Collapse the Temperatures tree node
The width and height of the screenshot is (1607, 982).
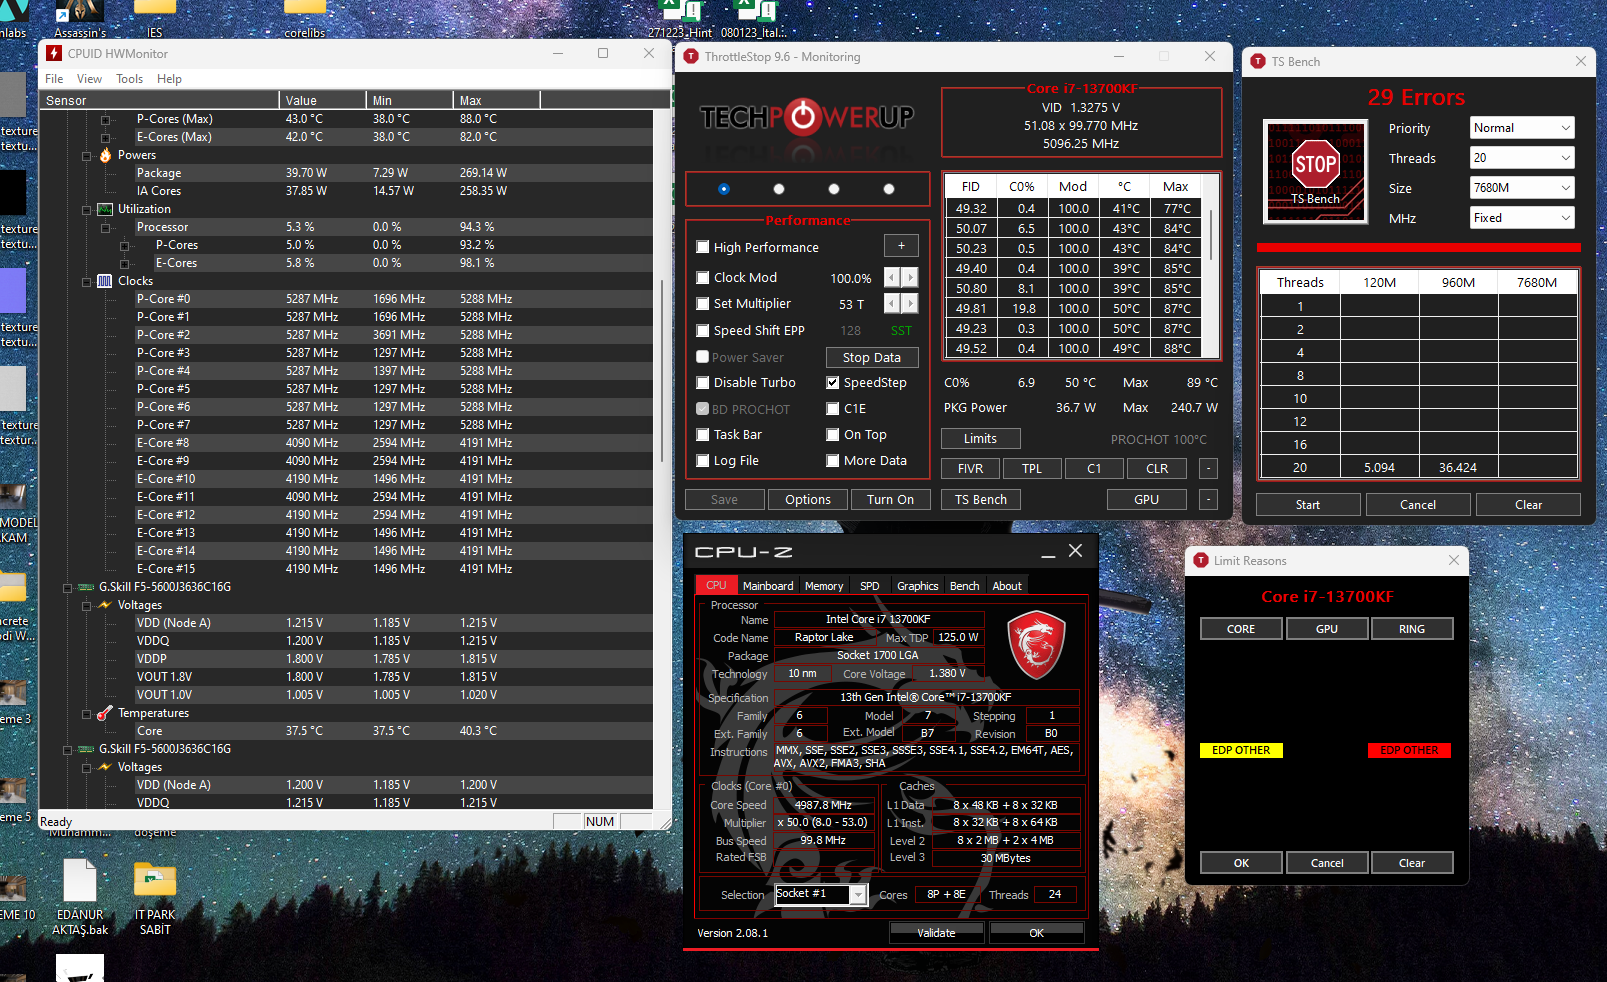[x=87, y=713]
